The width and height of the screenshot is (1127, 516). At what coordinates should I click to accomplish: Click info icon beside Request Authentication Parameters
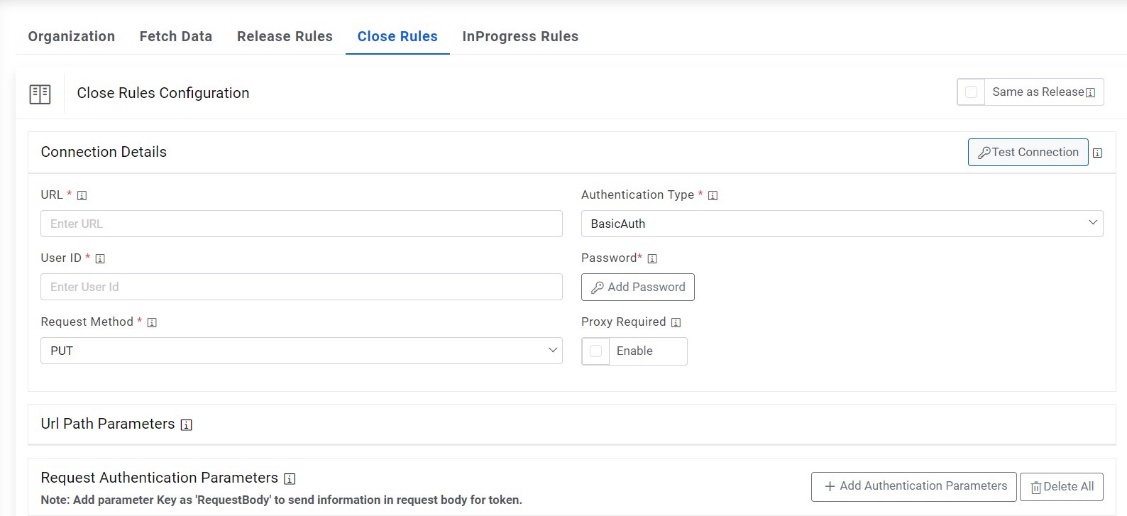coord(290,479)
